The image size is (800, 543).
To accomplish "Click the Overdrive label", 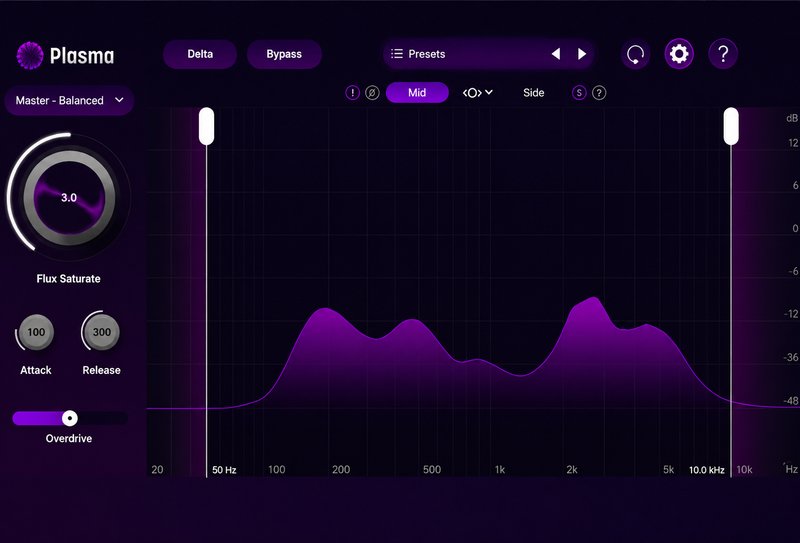I will coord(69,438).
